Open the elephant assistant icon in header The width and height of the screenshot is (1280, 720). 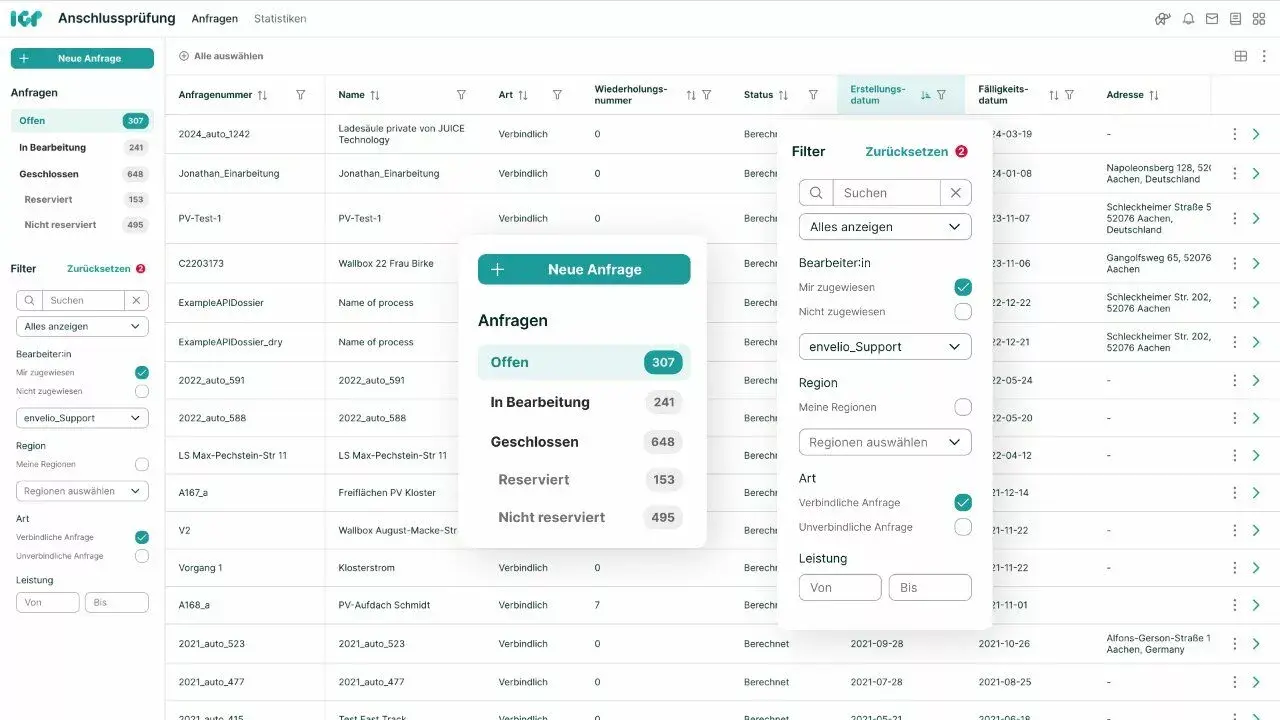click(1163, 19)
